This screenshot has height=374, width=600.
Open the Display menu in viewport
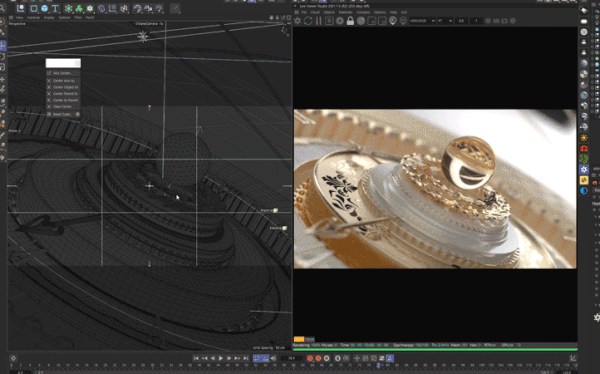click(x=49, y=17)
